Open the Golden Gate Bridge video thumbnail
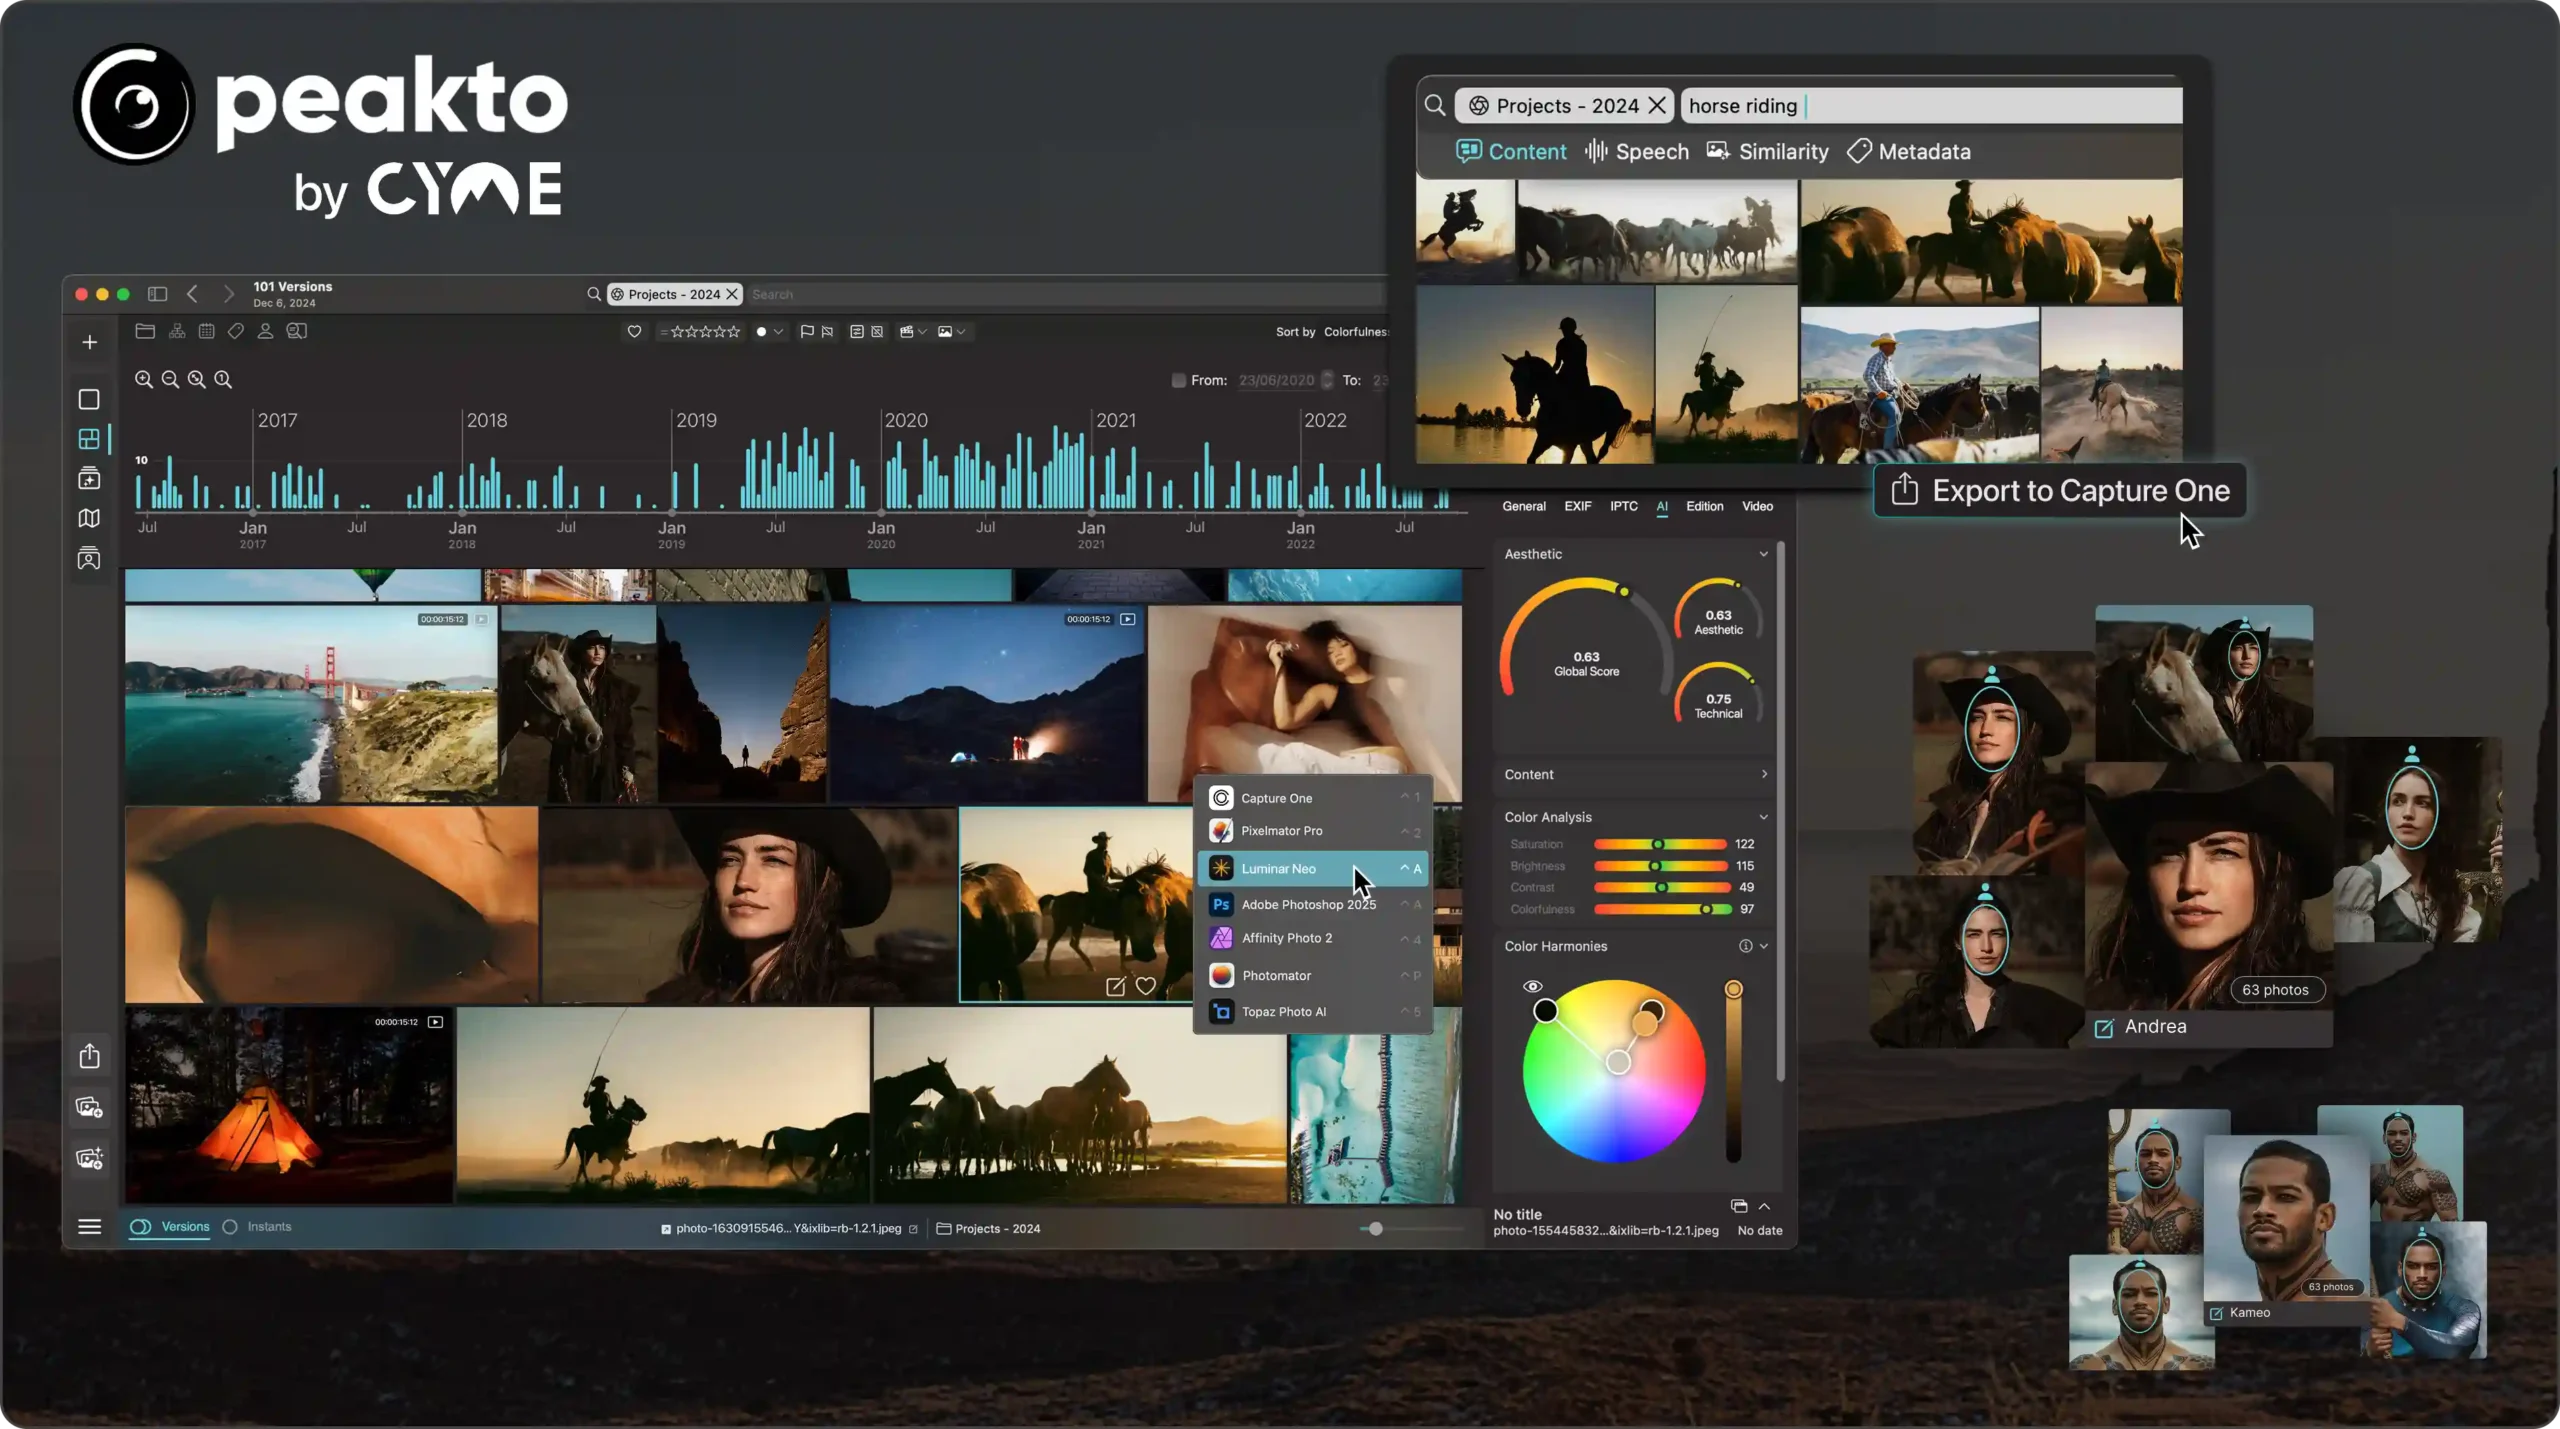 [311, 703]
